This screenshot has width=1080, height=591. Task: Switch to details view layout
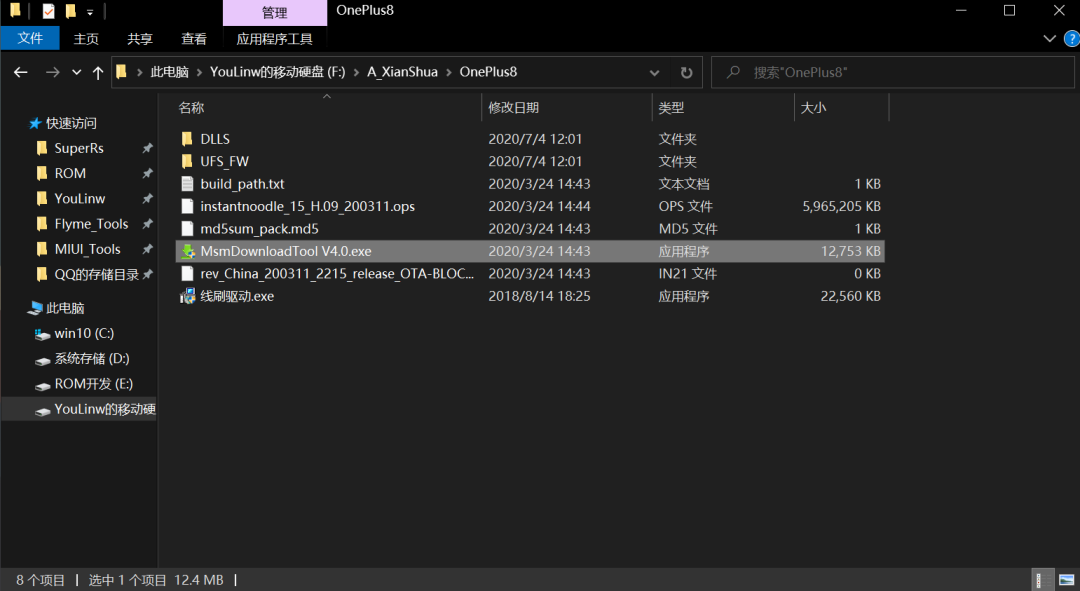tap(1043, 580)
